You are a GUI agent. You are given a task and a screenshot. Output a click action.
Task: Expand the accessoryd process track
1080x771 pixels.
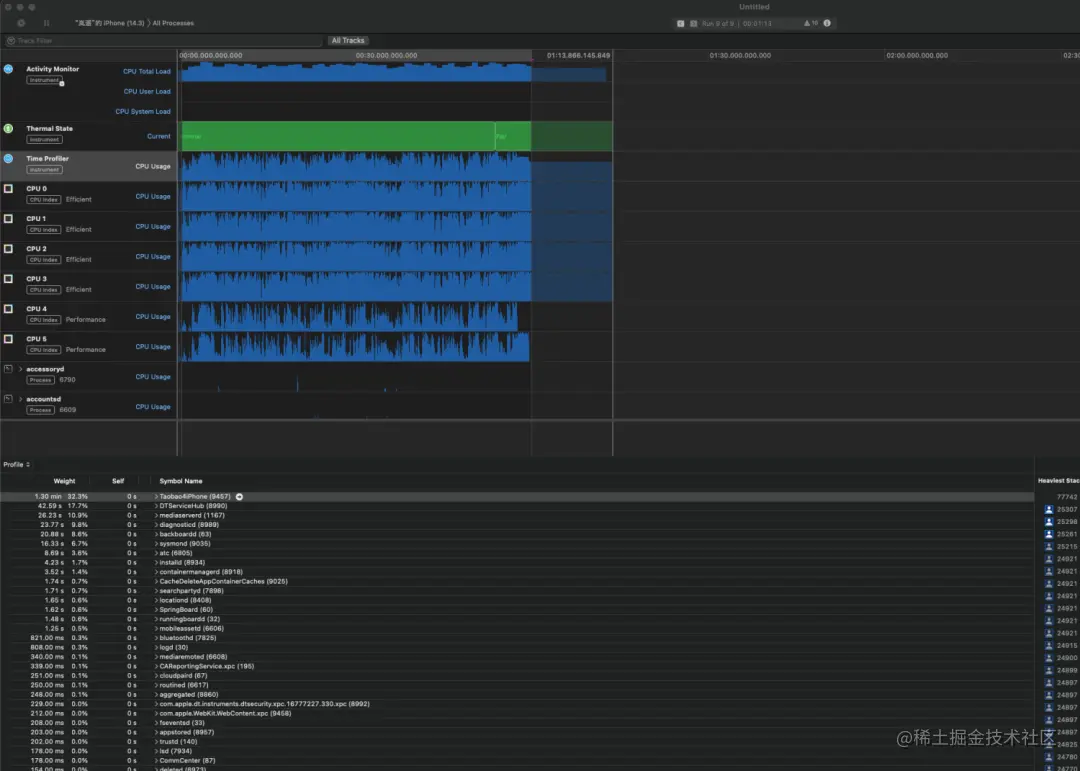tap(21, 369)
